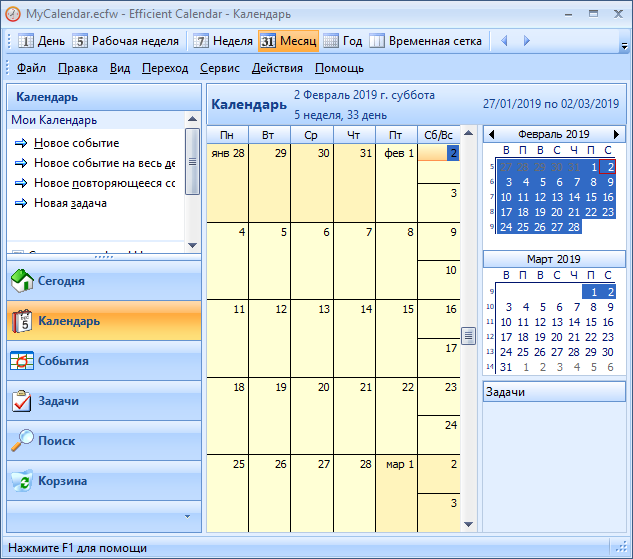Screen dimensions: 633x559
Task: Go to the previous month in mini calendar
Action: pyautogui.click(x=491, y=134)
